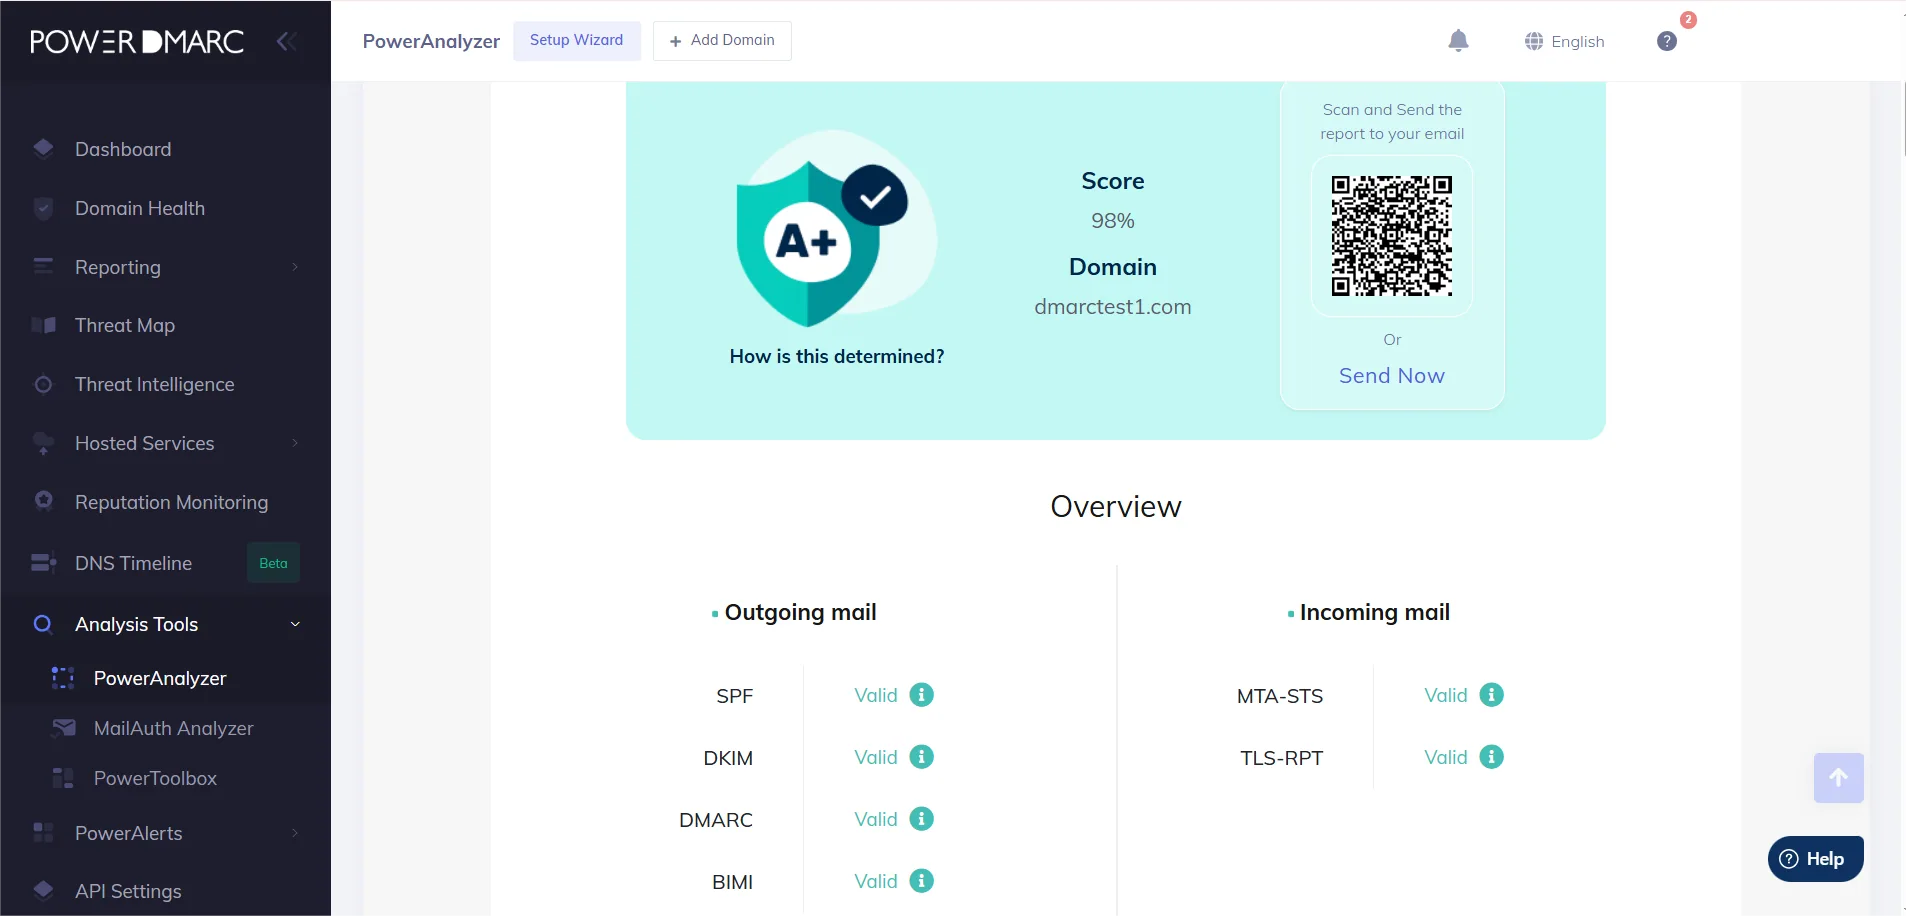Screen dimensions: 1906x916
Task: Open the Help chat button
Action: coord(1816,859)
